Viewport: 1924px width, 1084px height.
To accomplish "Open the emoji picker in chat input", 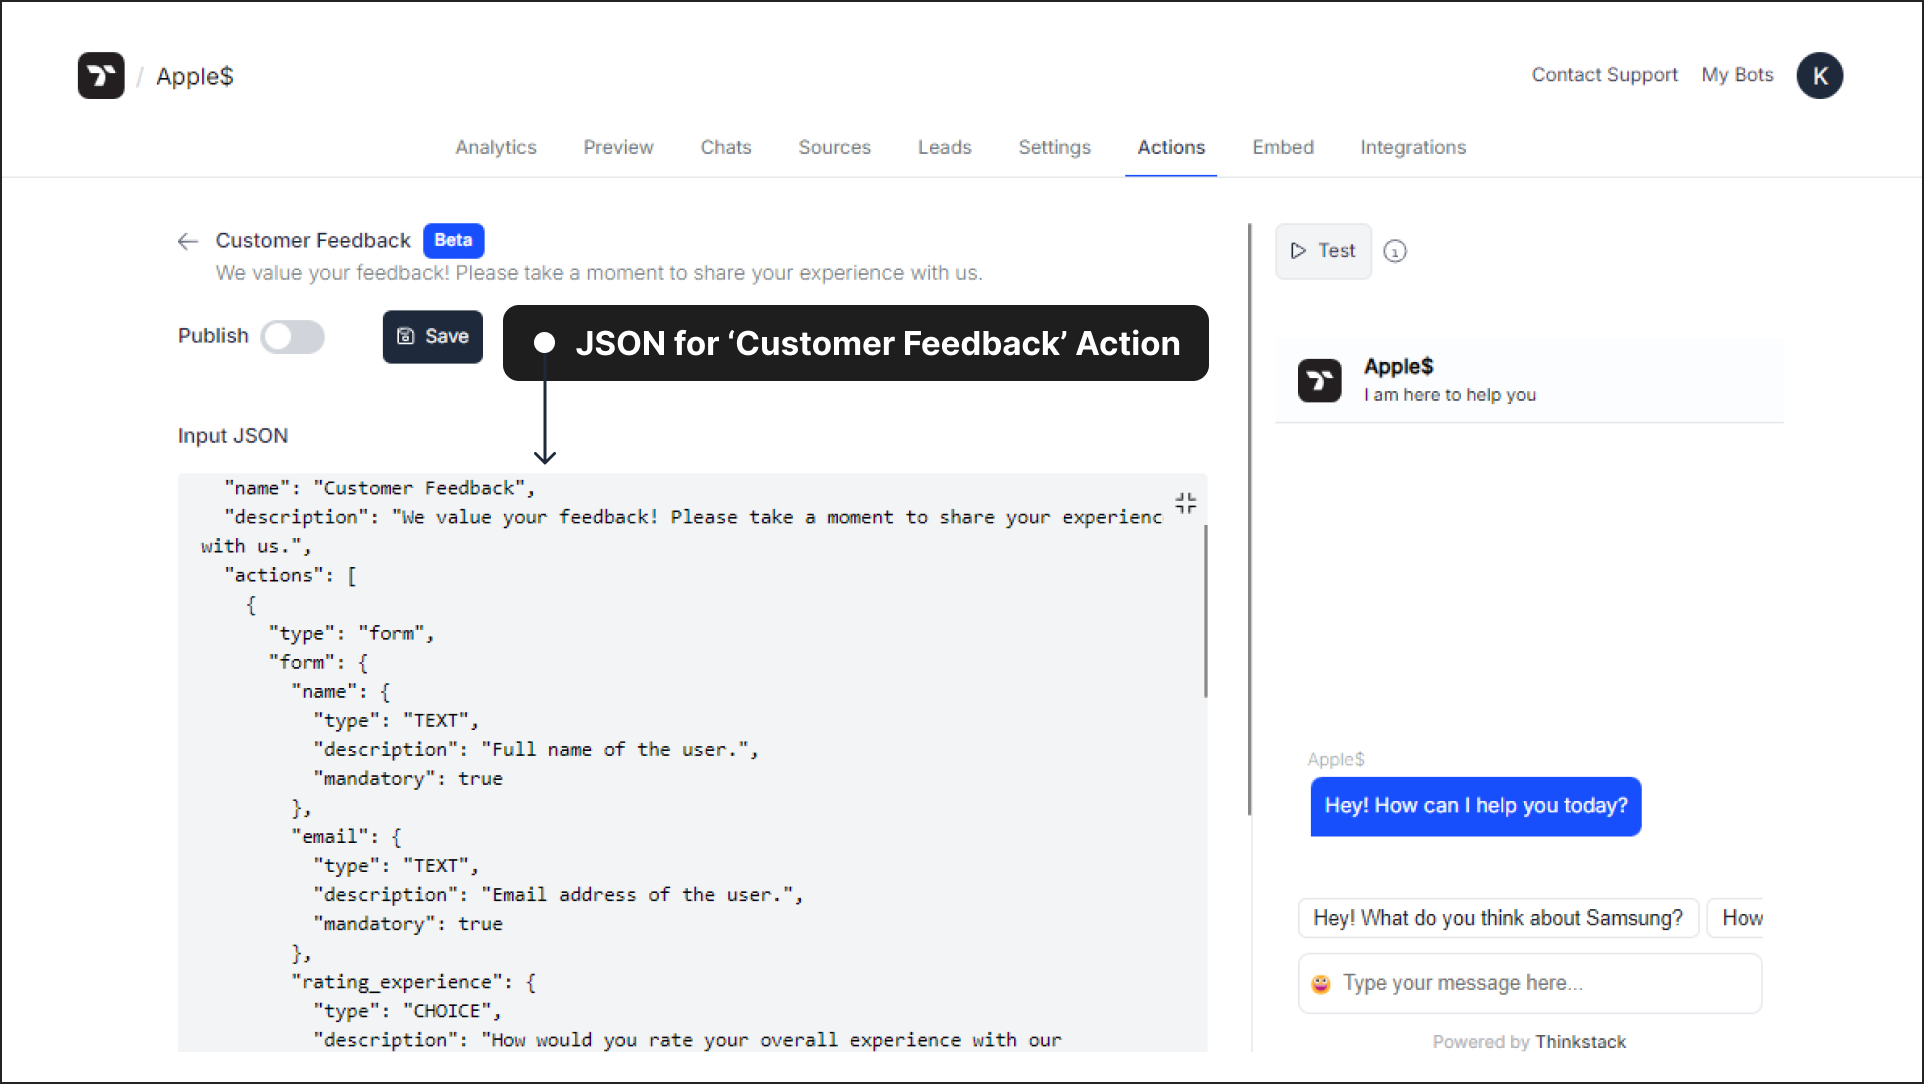I will [1321, 984].
